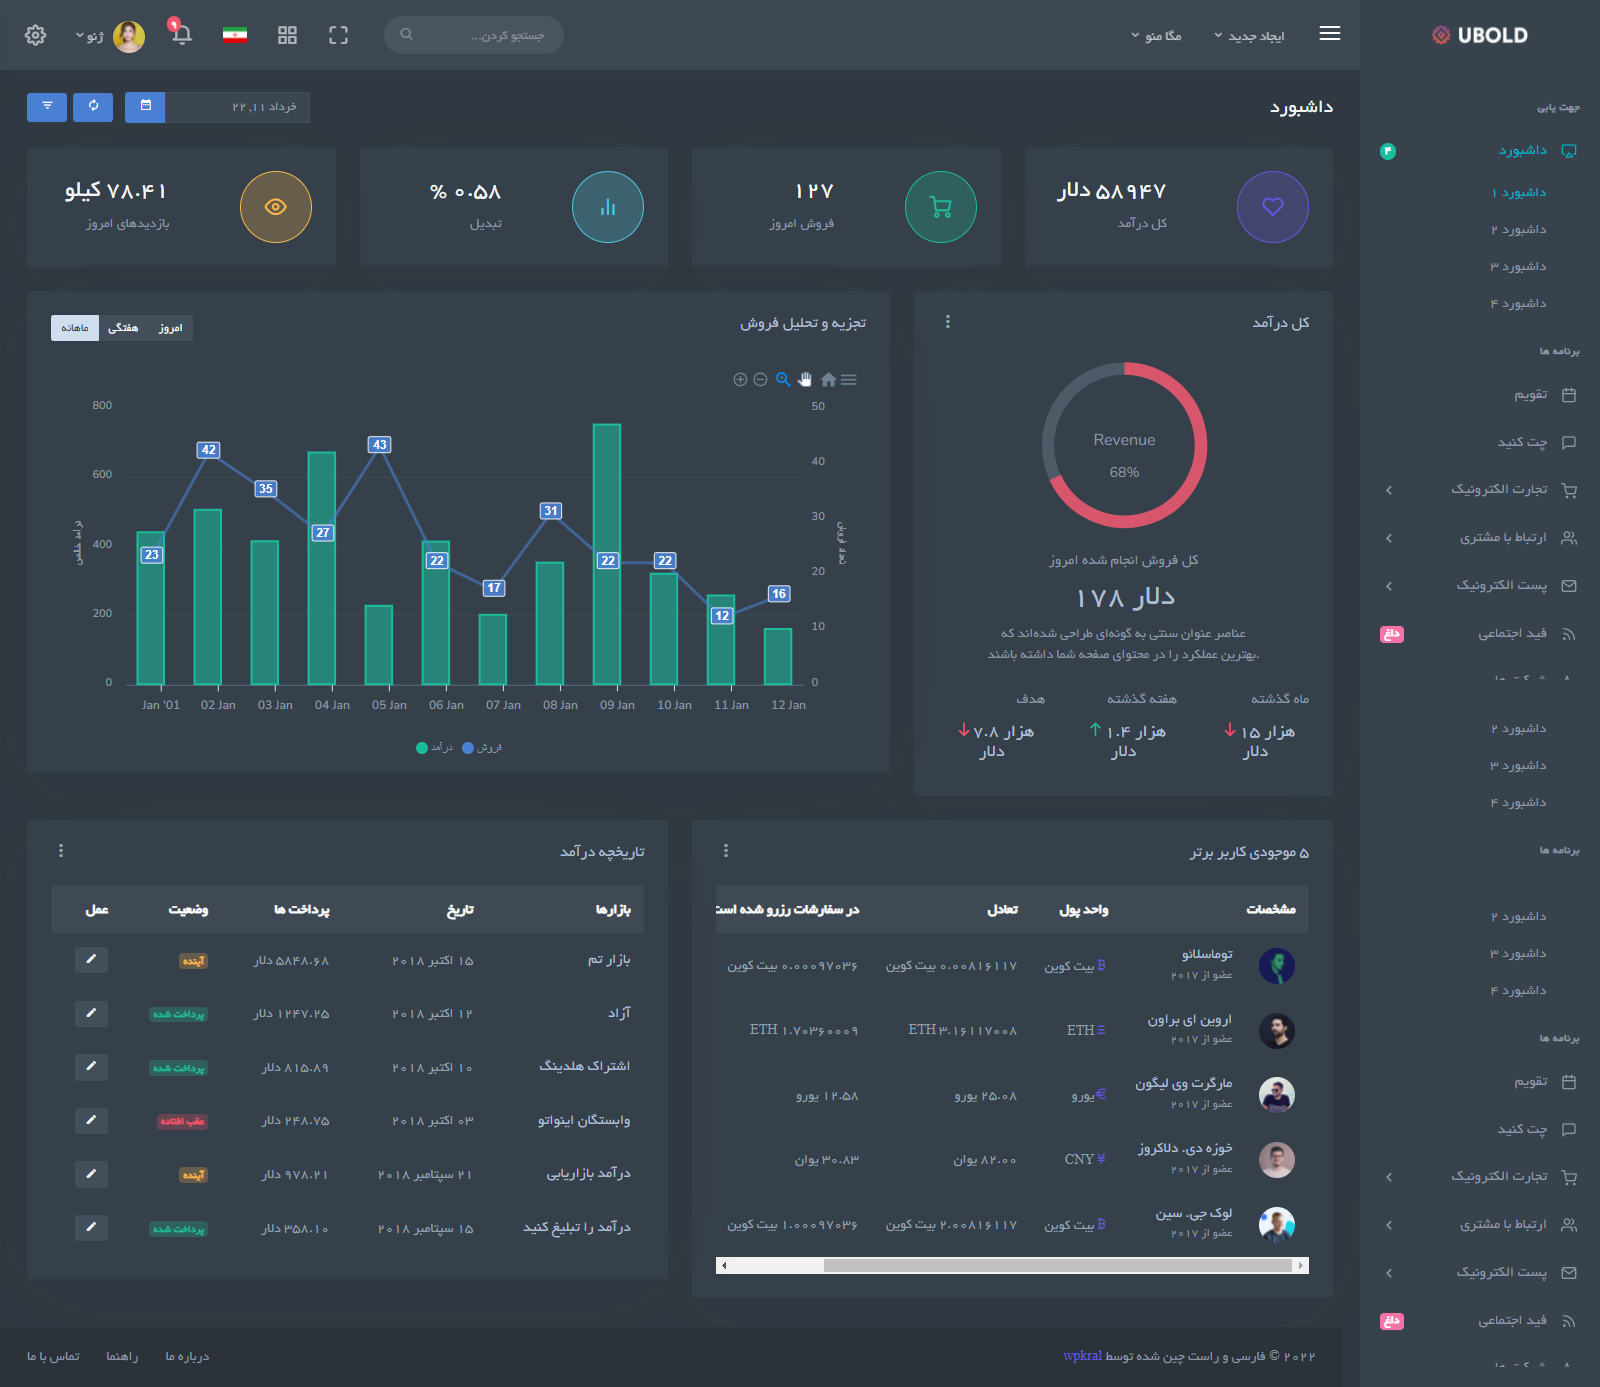
Task: Toggle the درآمد series in chart legend
Action: [x=434, y=748]
